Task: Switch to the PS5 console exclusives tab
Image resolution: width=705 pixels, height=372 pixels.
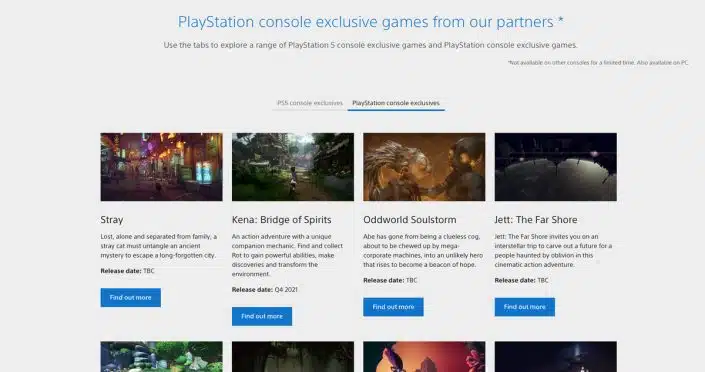Action: (x=310, y=103)
